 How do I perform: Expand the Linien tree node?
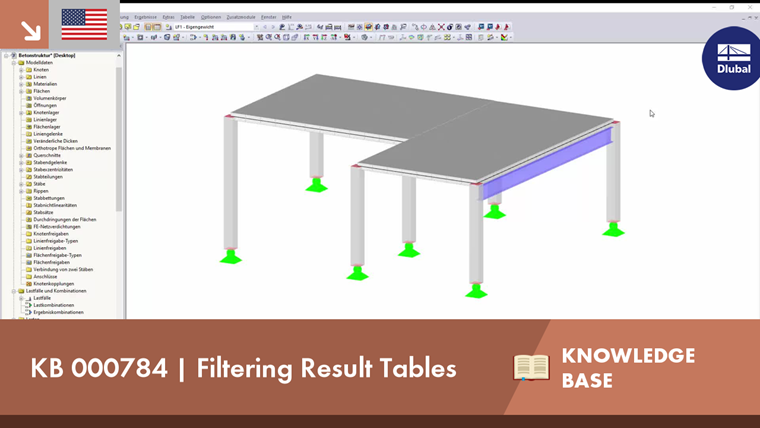[21, 77]
